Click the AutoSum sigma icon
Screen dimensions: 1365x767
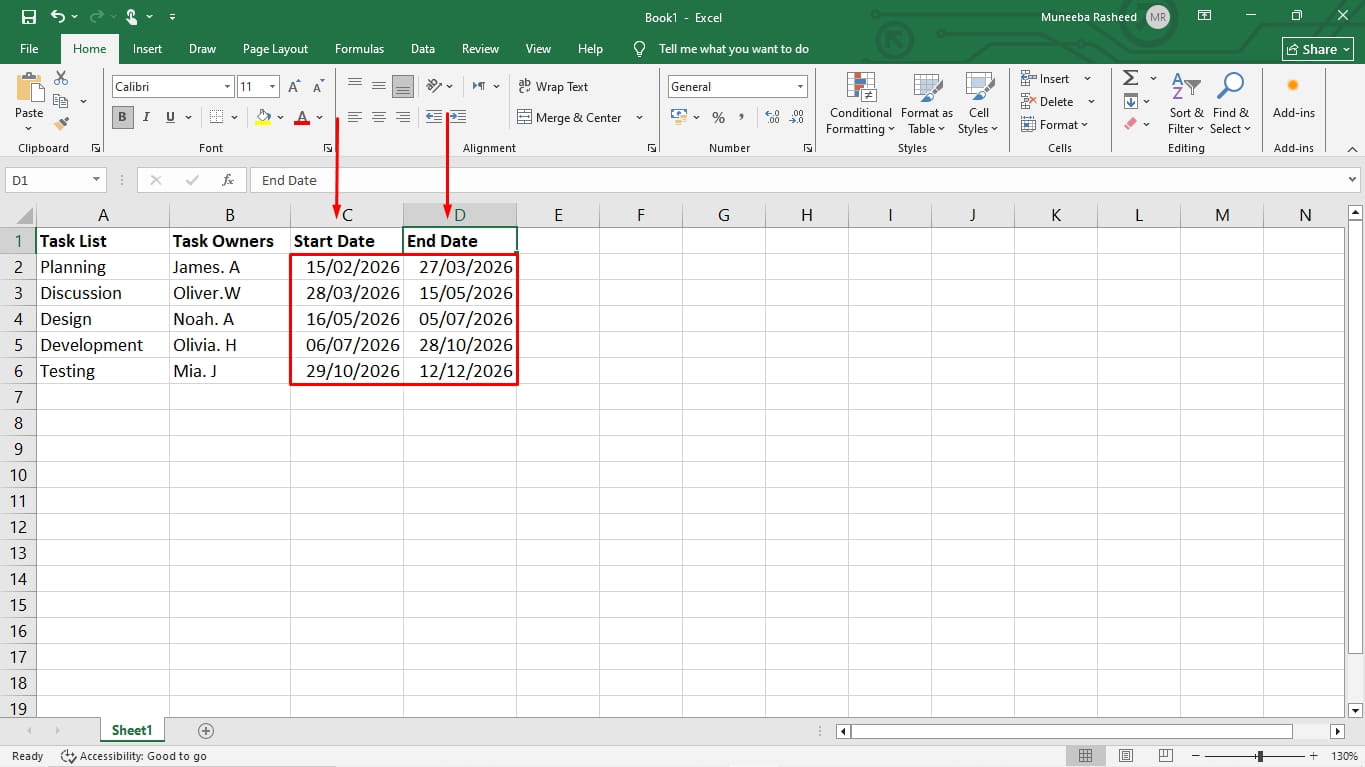point(1130,78)
